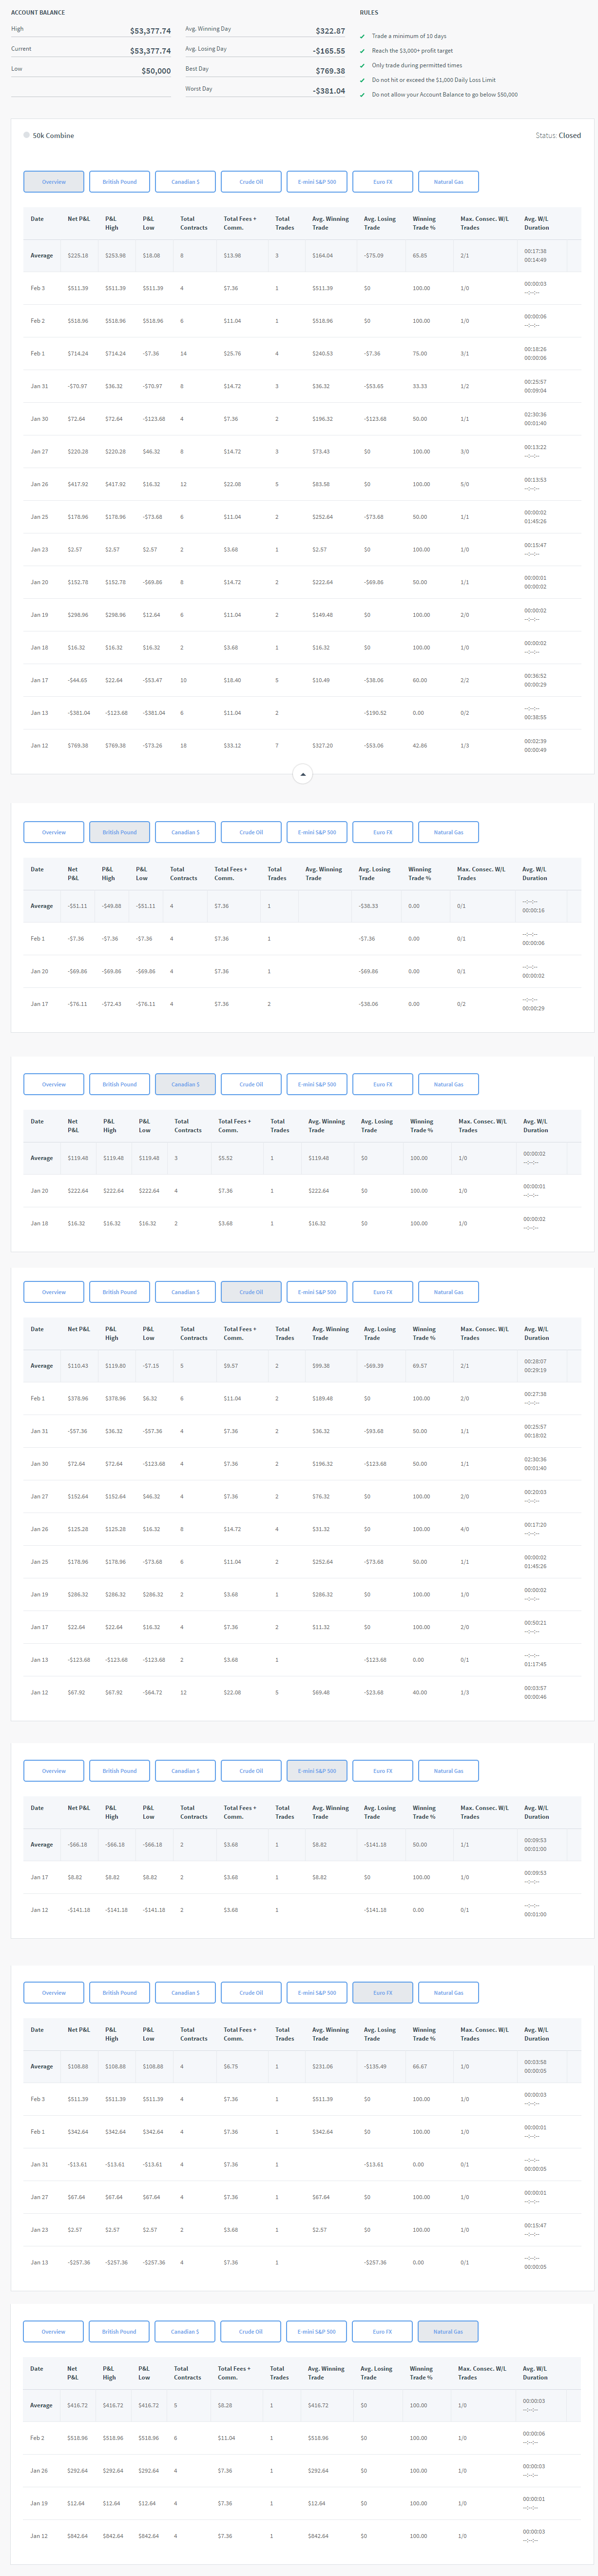Click the Rules heading
Screen dimensions: 598x2576
[x=369, y=12]
